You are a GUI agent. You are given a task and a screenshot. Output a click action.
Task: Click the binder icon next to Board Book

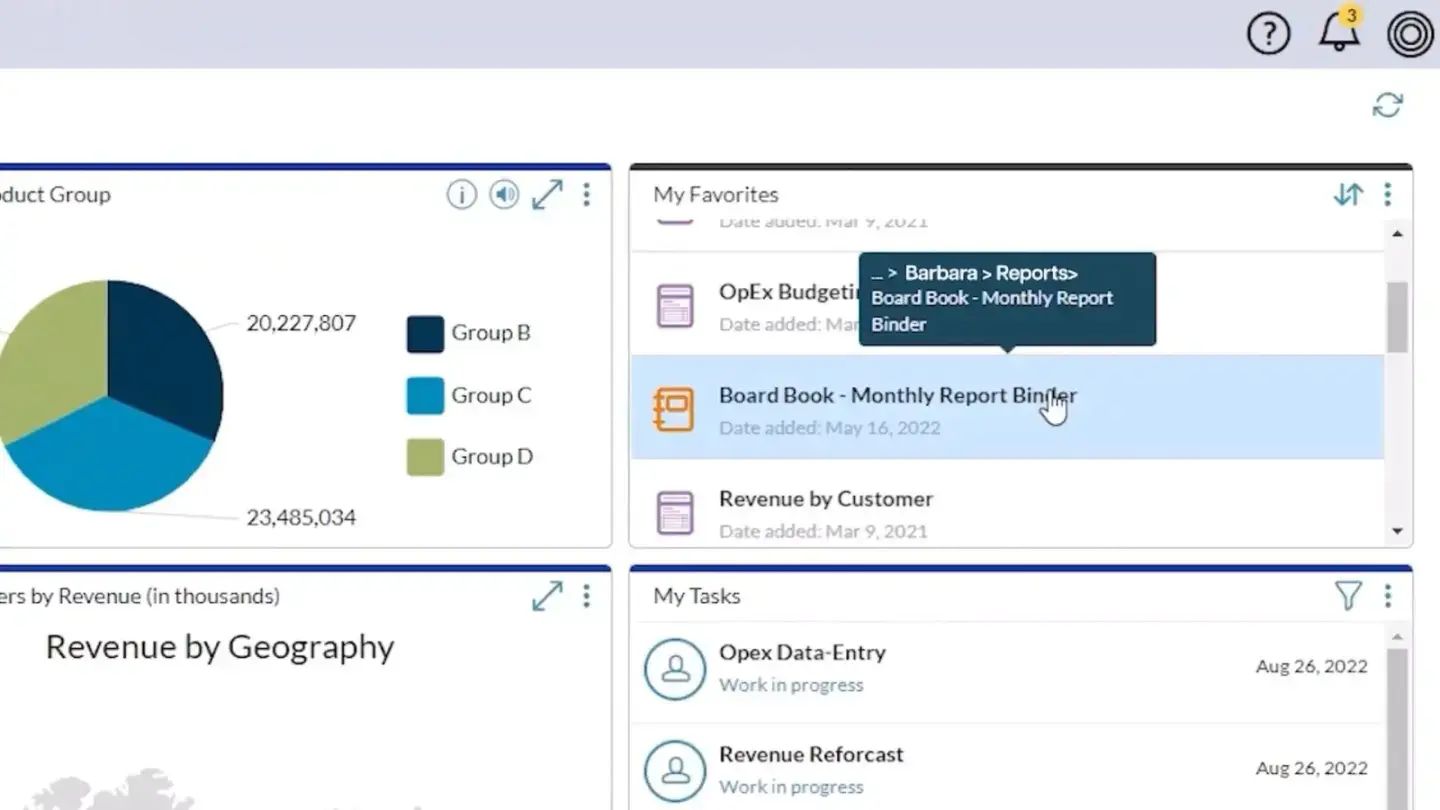click(675, 407)
